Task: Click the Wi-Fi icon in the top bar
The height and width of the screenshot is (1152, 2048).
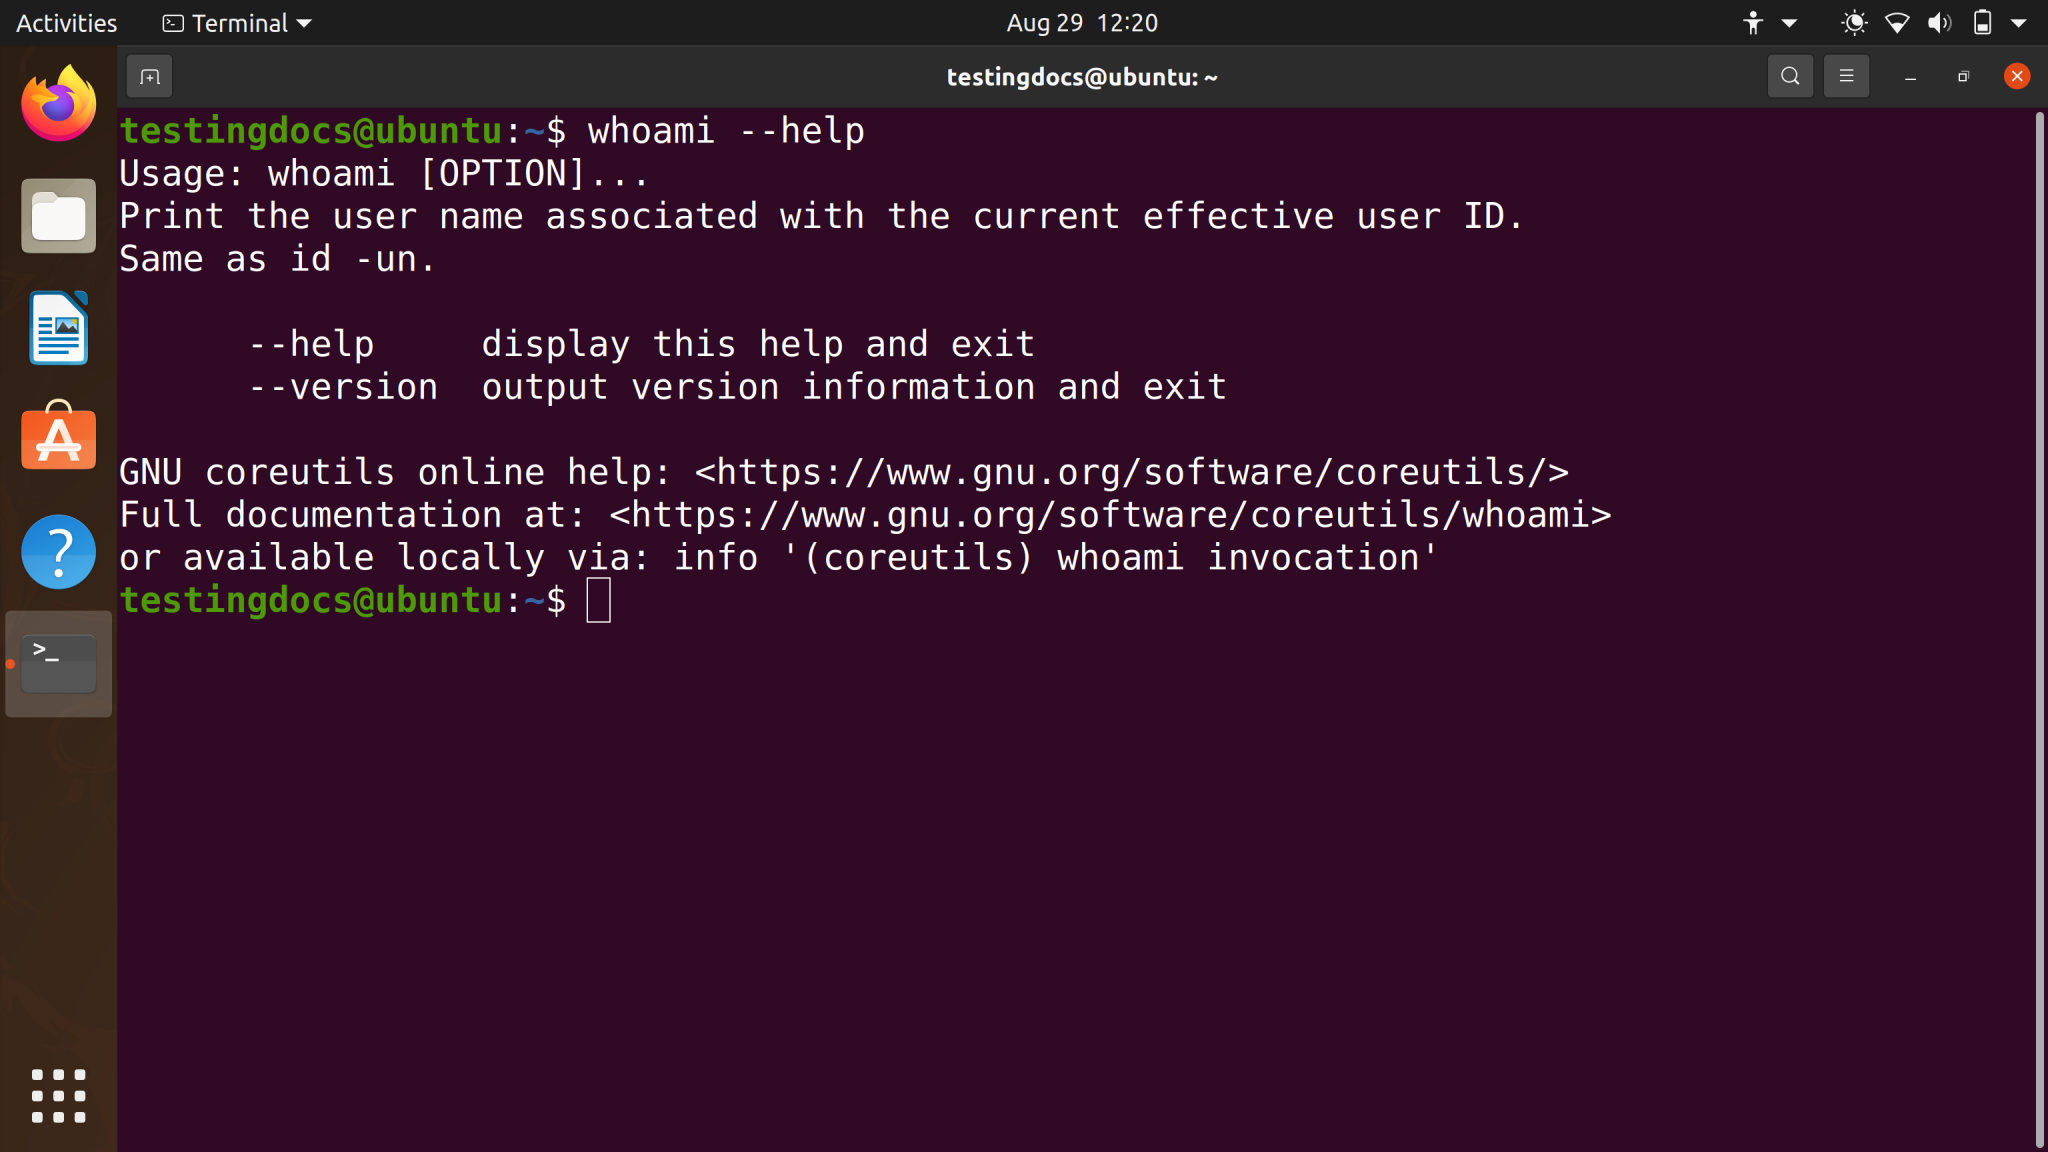Action: coord(1896,22)
